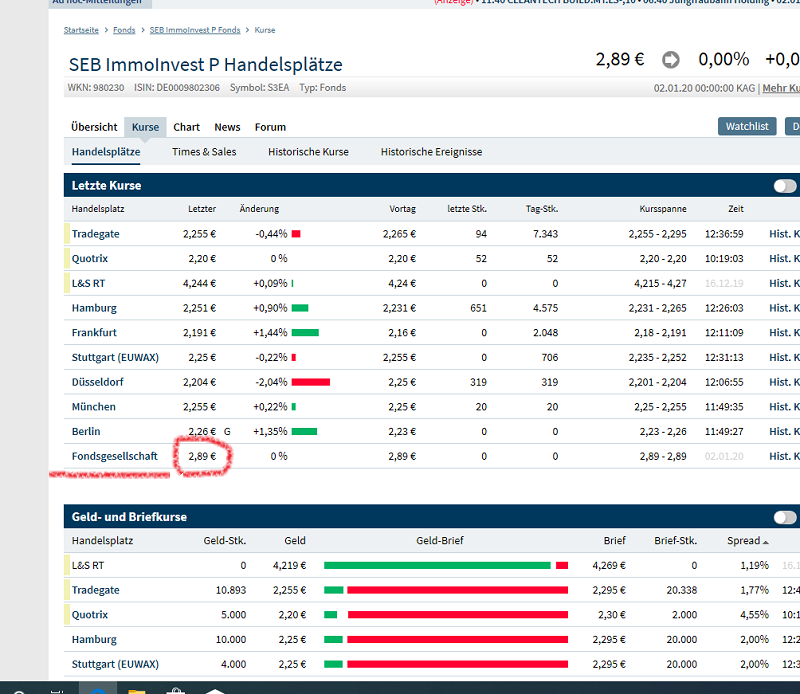Click the Kursspanne column header
The width and height of the screenshot is (800, 694).
(663, 209)
